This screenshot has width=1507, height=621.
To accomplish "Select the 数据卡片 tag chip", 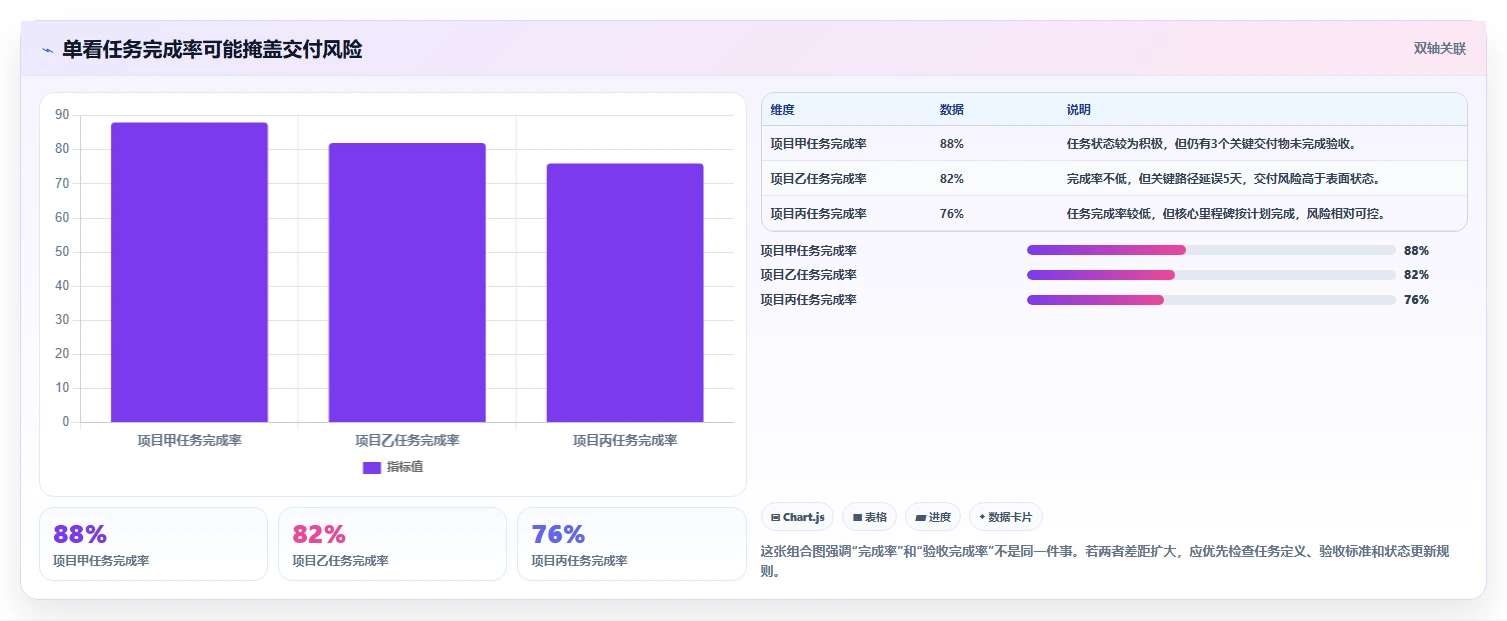I will [x=1005, y=517].
